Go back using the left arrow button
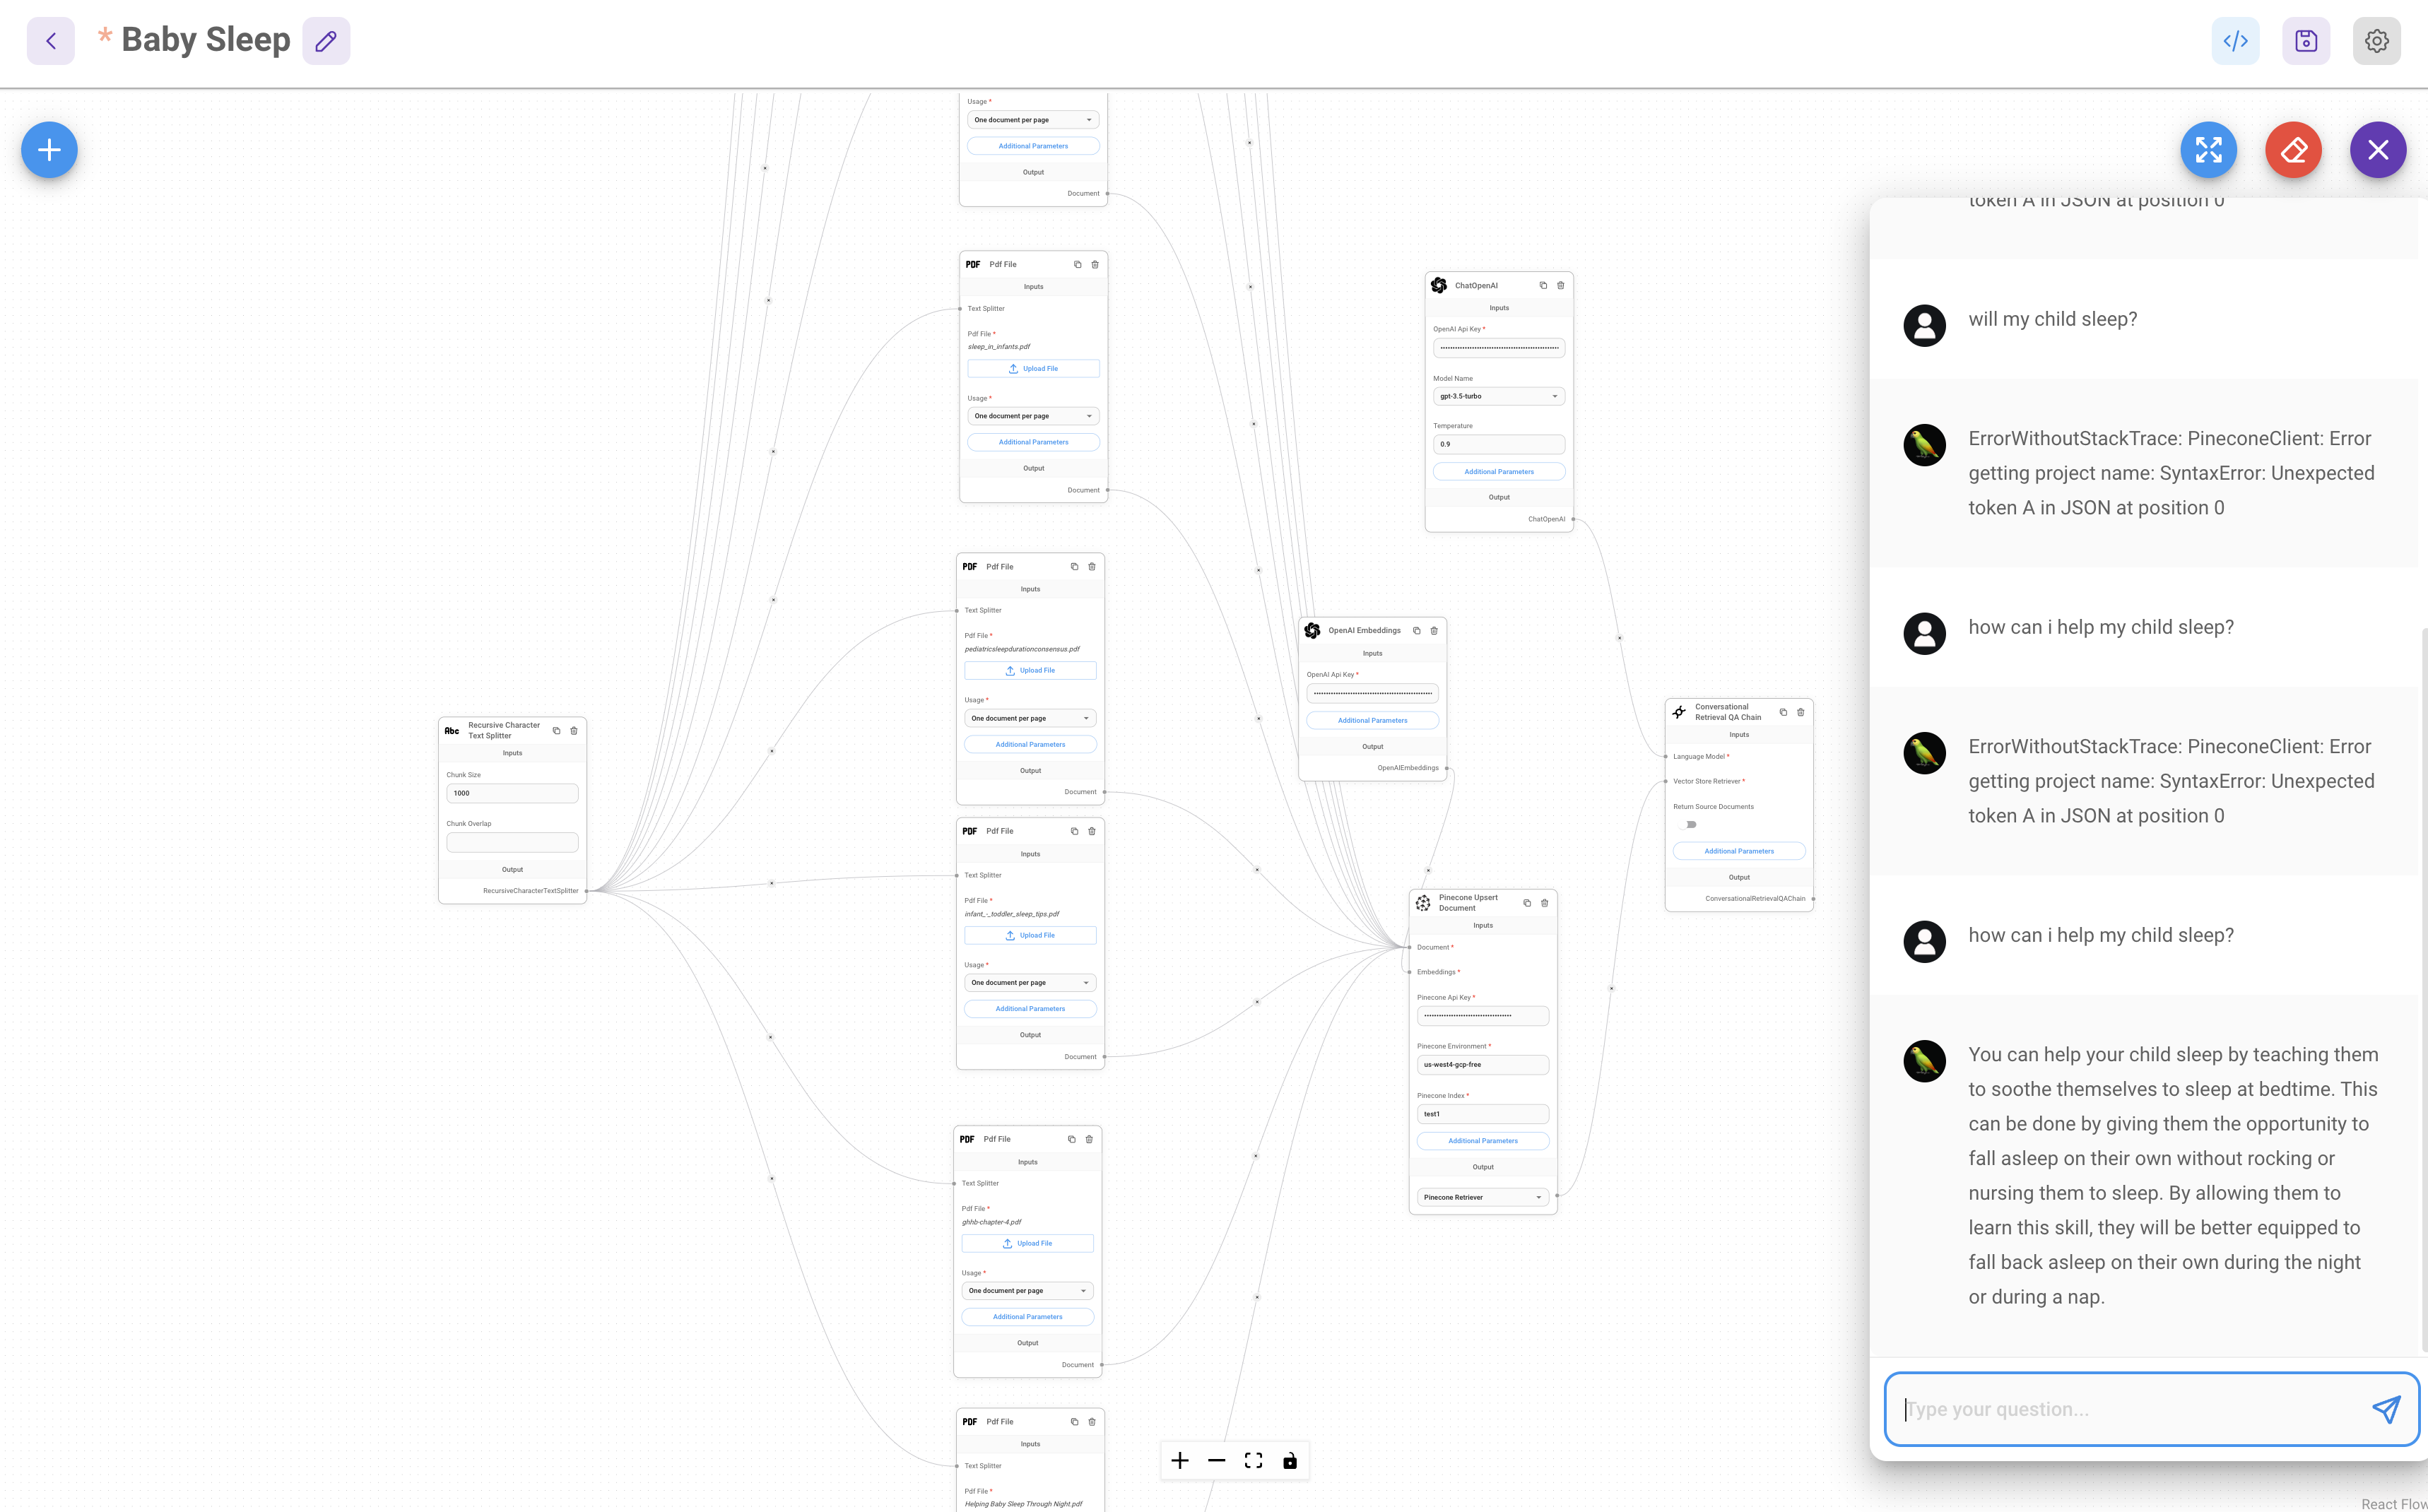This screenshot has height=1512, width=2428. 51,41
